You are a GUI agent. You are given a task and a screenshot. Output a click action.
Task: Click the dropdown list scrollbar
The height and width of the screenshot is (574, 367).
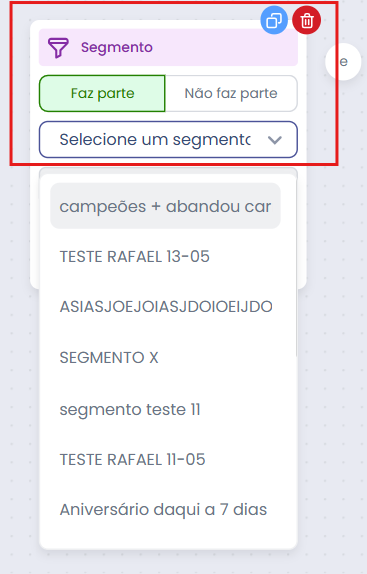pos(296,265)
